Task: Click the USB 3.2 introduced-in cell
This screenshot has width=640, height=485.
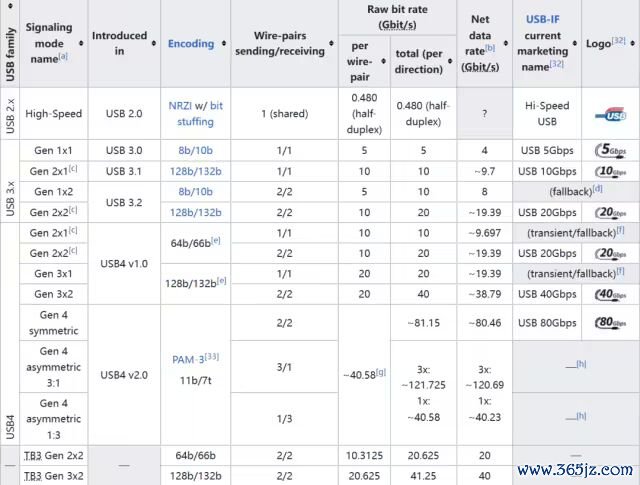Action: (124, 202)
